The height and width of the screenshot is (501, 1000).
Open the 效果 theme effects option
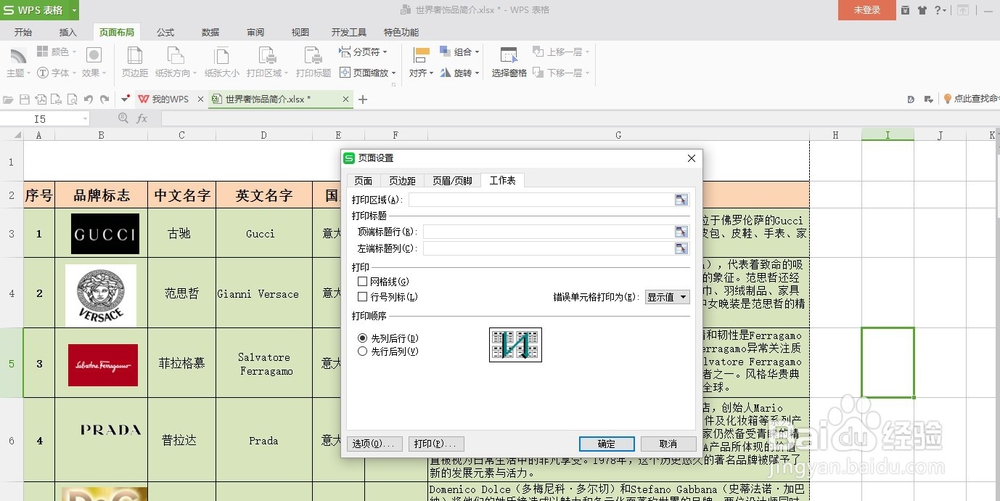[x=94, y=55]
